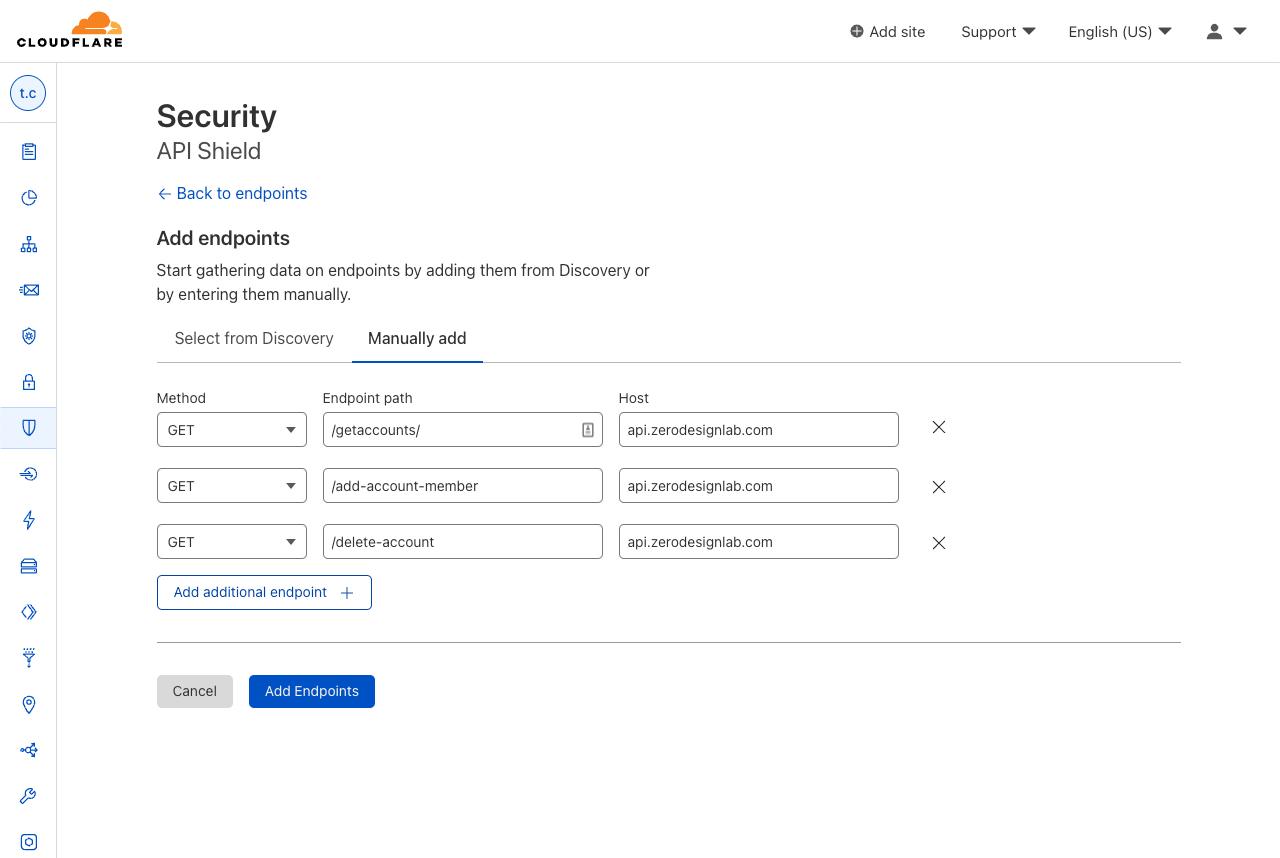Open Workers chevrons icon in sidebar

pyautogui.click(x=29, y=612)
